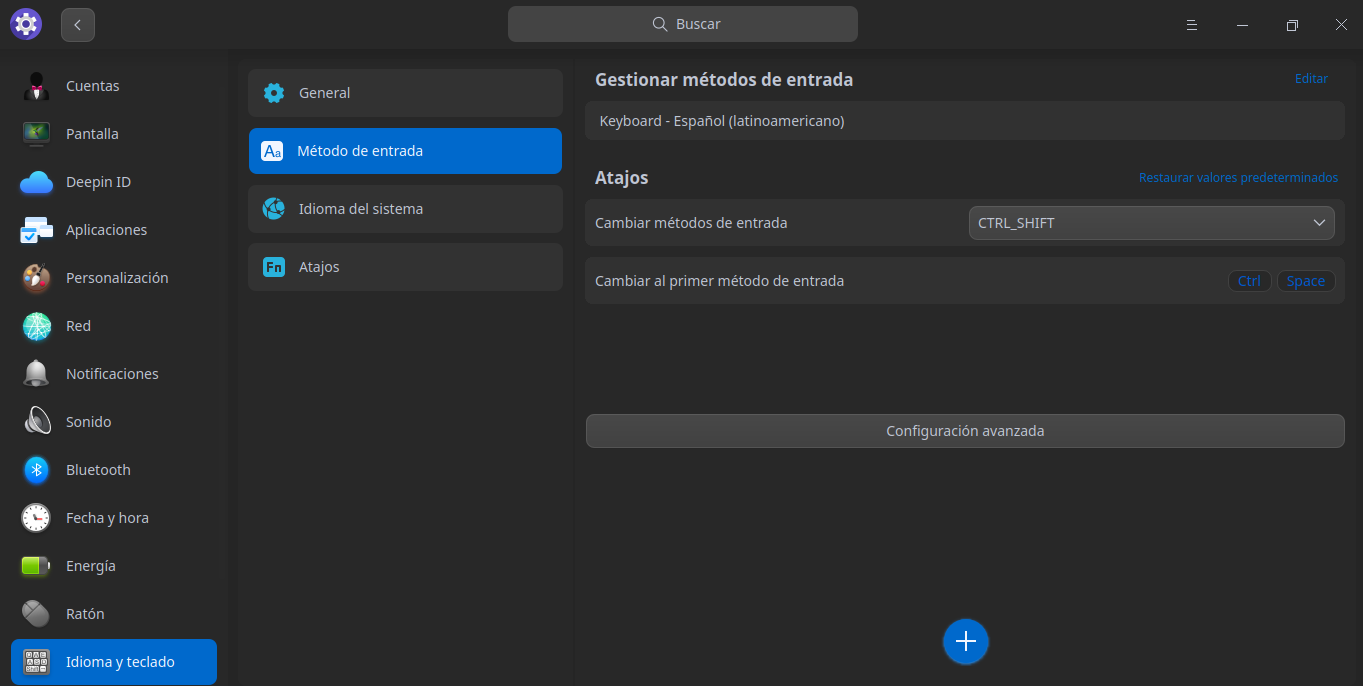Click the Editar link
Screen dimensions: 1363x686
pyautogui.click(x=1311, y=79)
